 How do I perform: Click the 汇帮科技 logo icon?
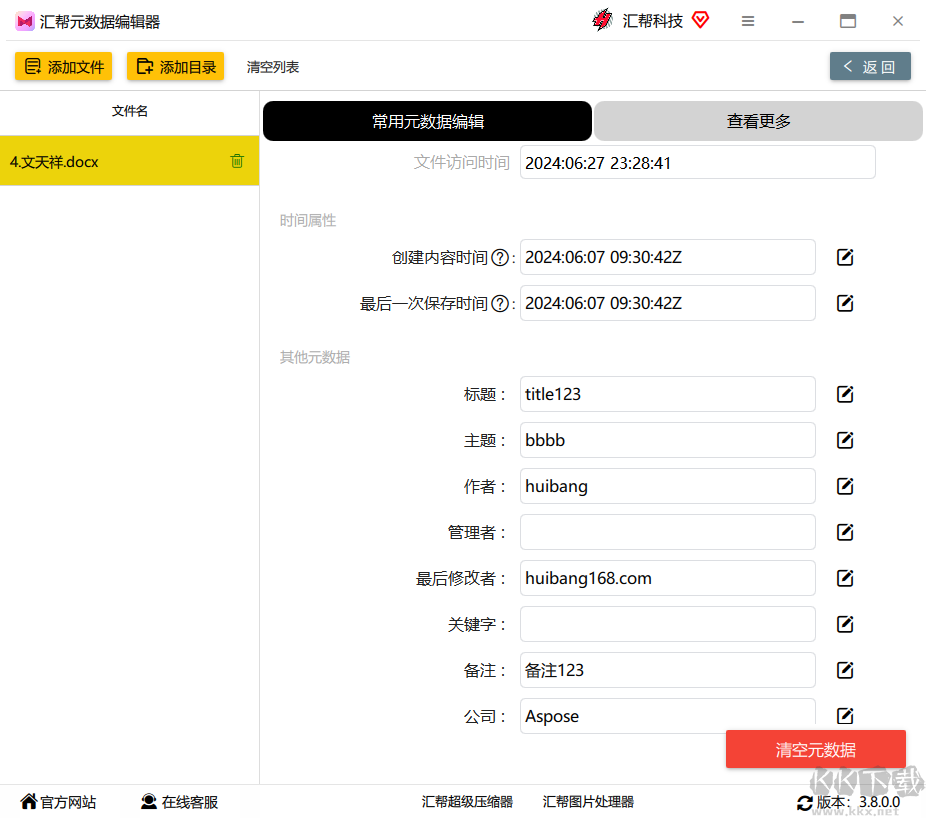(x=602, y=20)
